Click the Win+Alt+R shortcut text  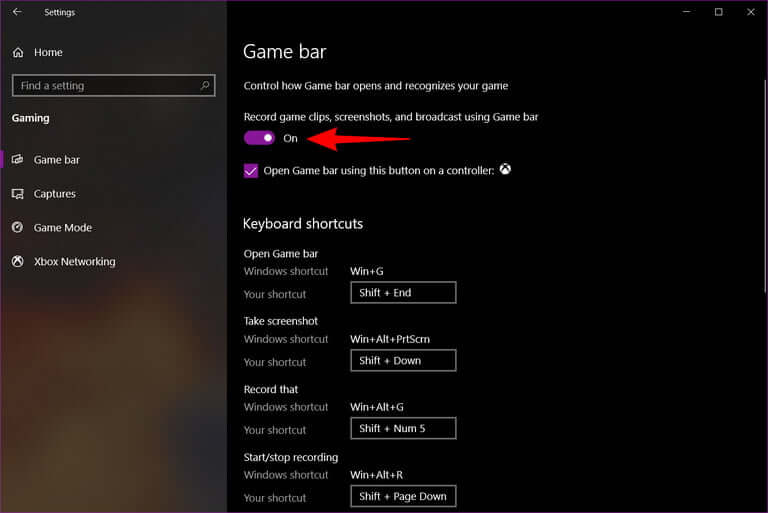377,475
